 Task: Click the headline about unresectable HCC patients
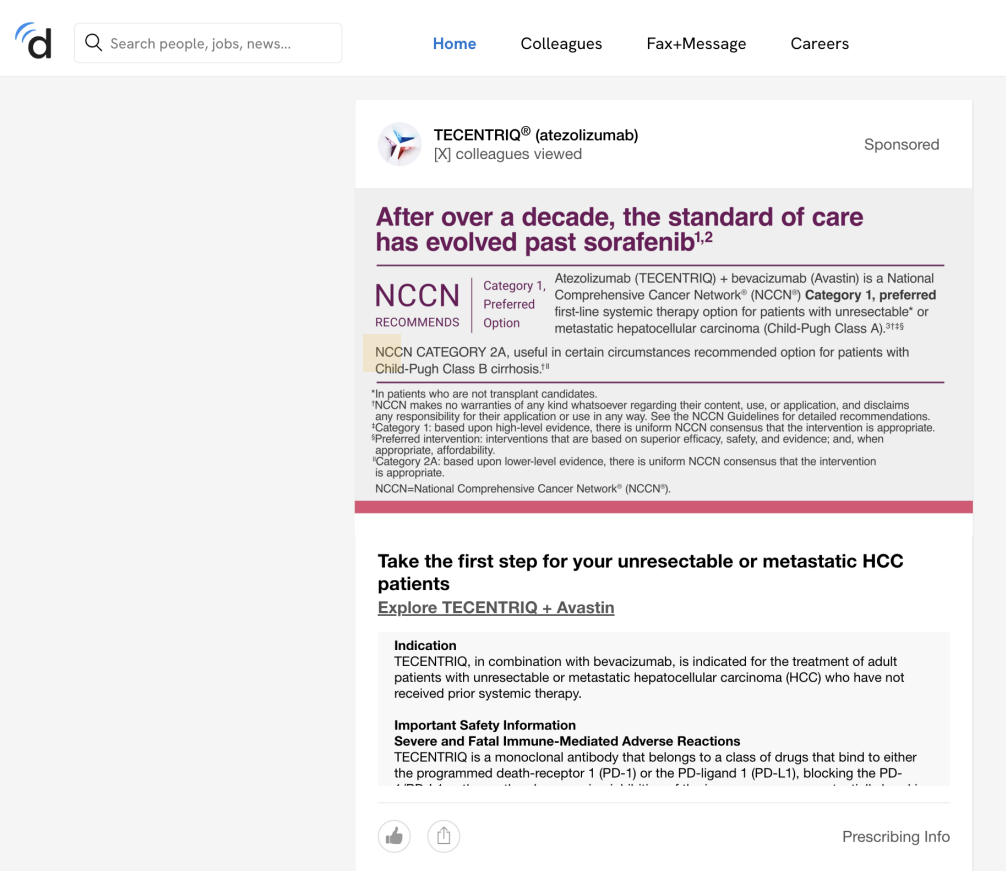pyautogui.click(x=640, y=572)
